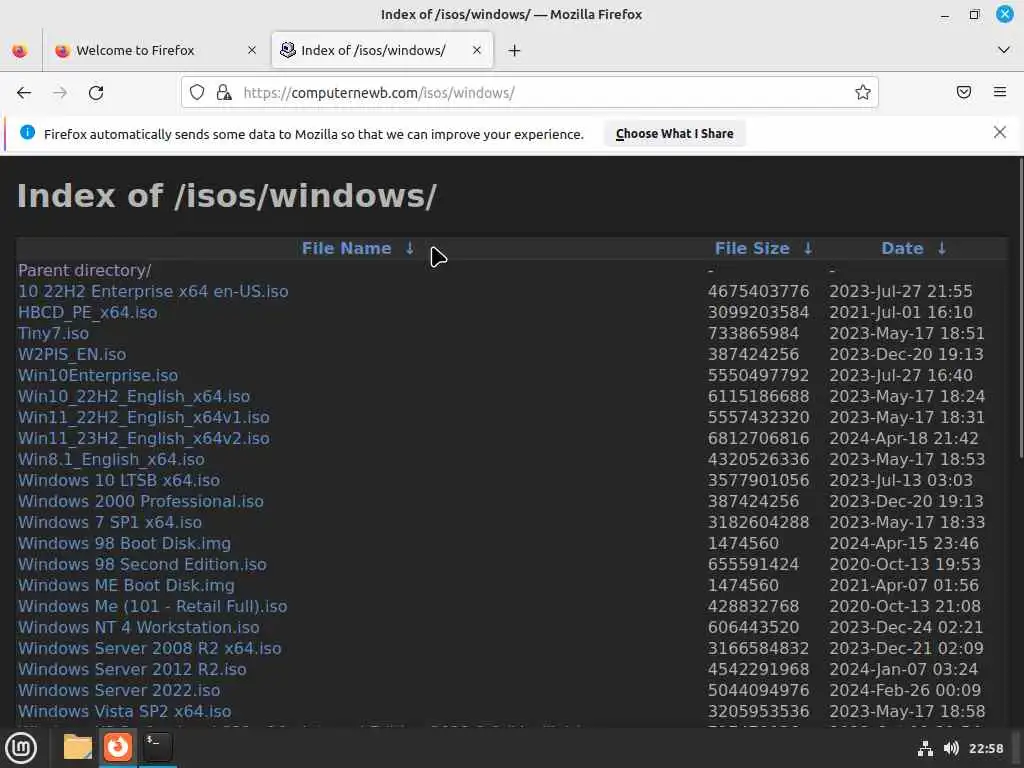Screen dimensions: 1024x768
Task: Save page to Pocket
Action: 964,92
